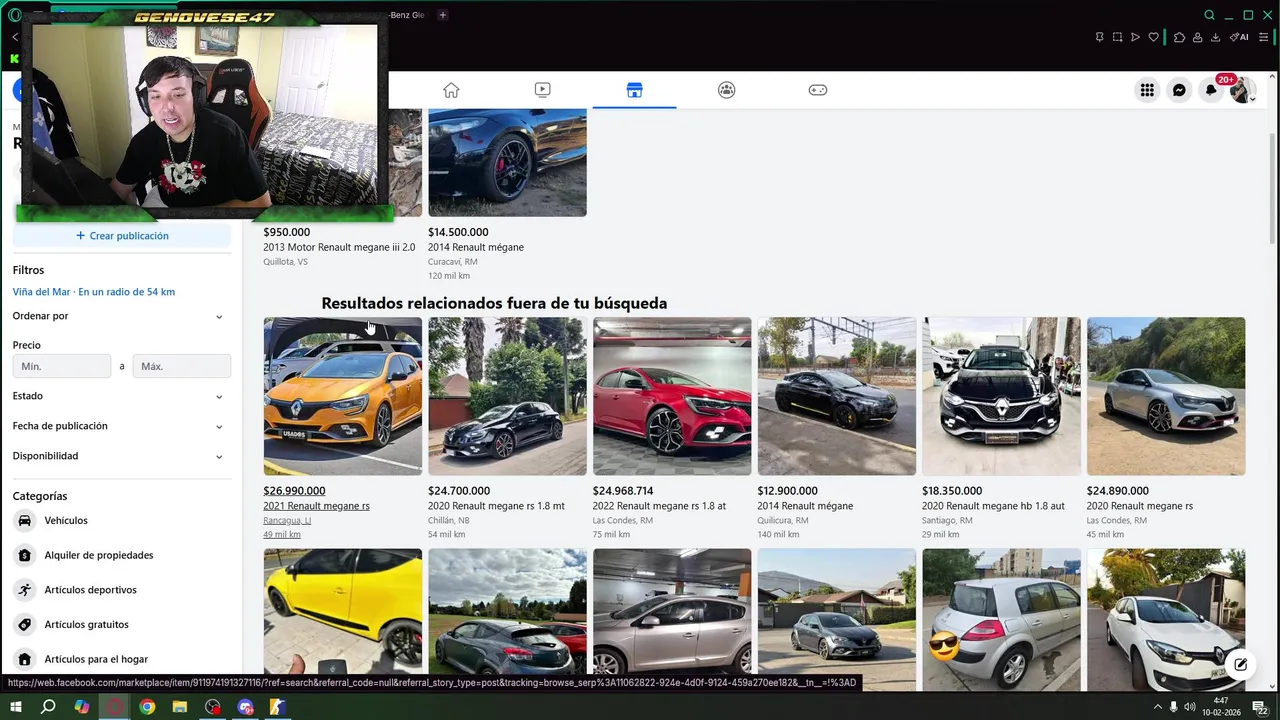Open the $12.900.000 Quilicura megane photo

[x=836, y=396]
